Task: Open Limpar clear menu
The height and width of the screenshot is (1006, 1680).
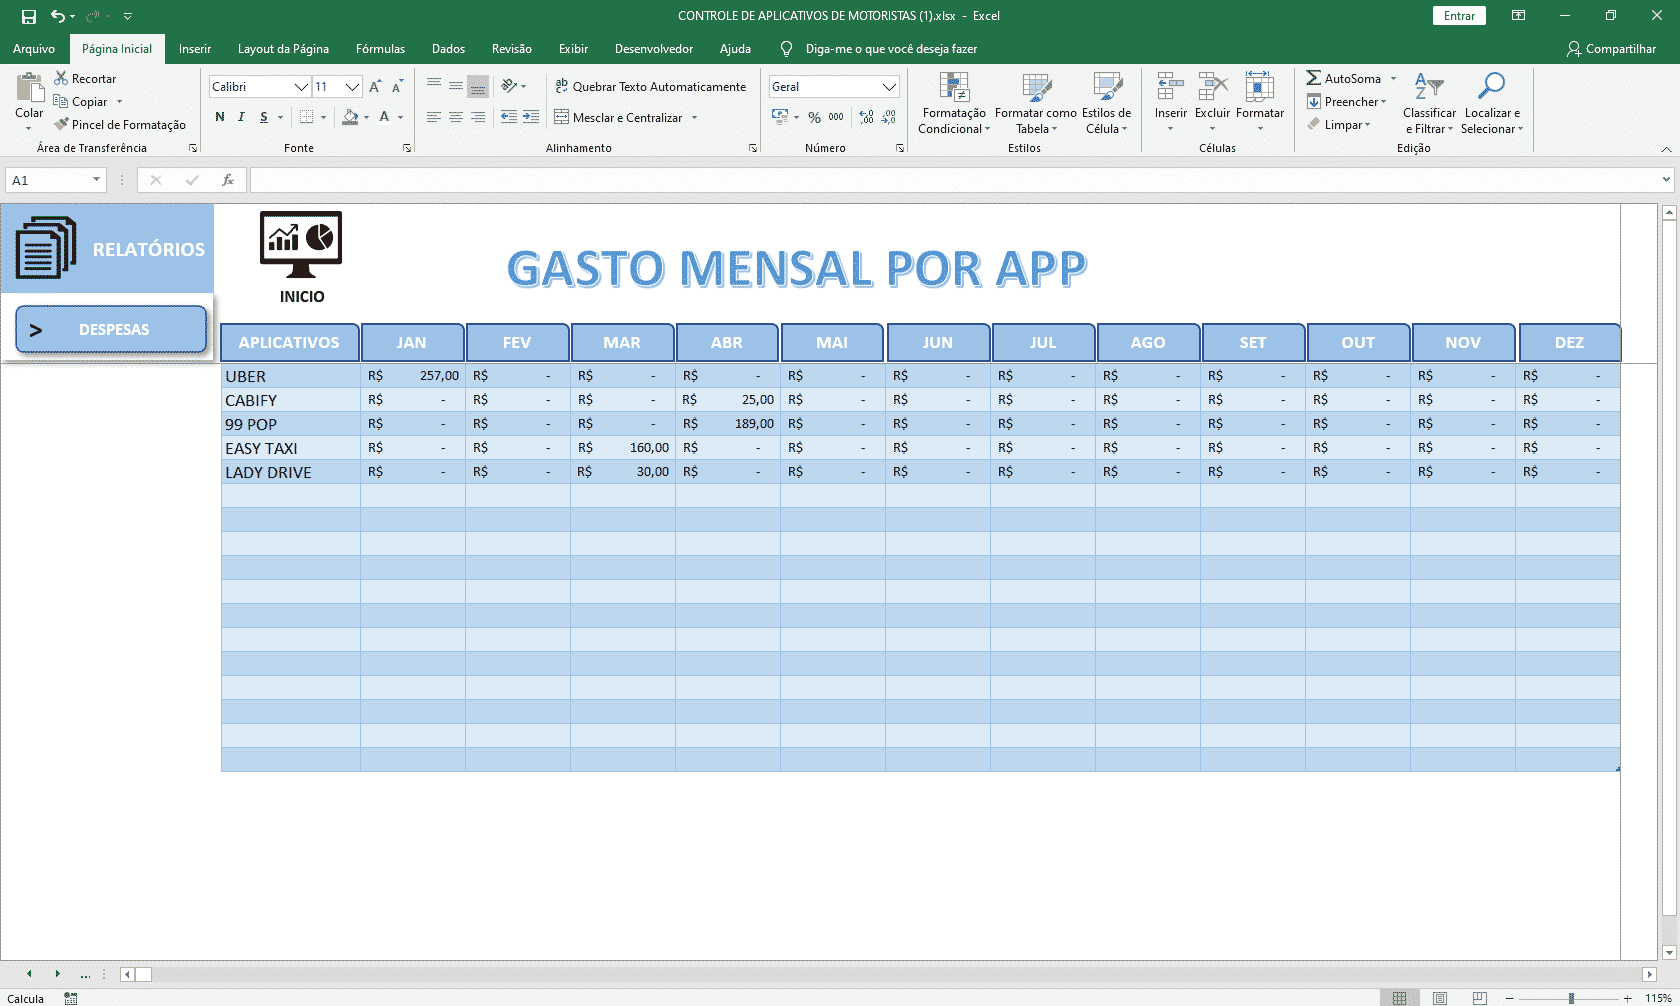Action: [x=1339, y=124]
